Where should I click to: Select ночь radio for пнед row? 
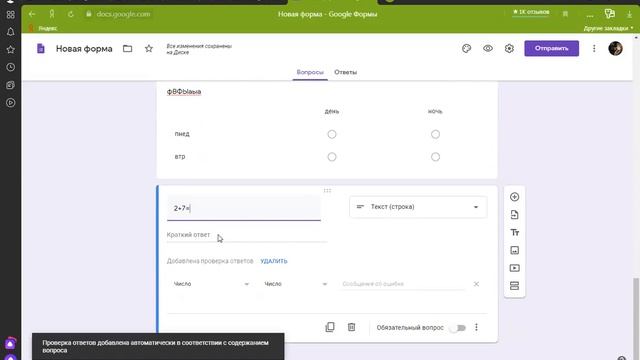(436, 134)
